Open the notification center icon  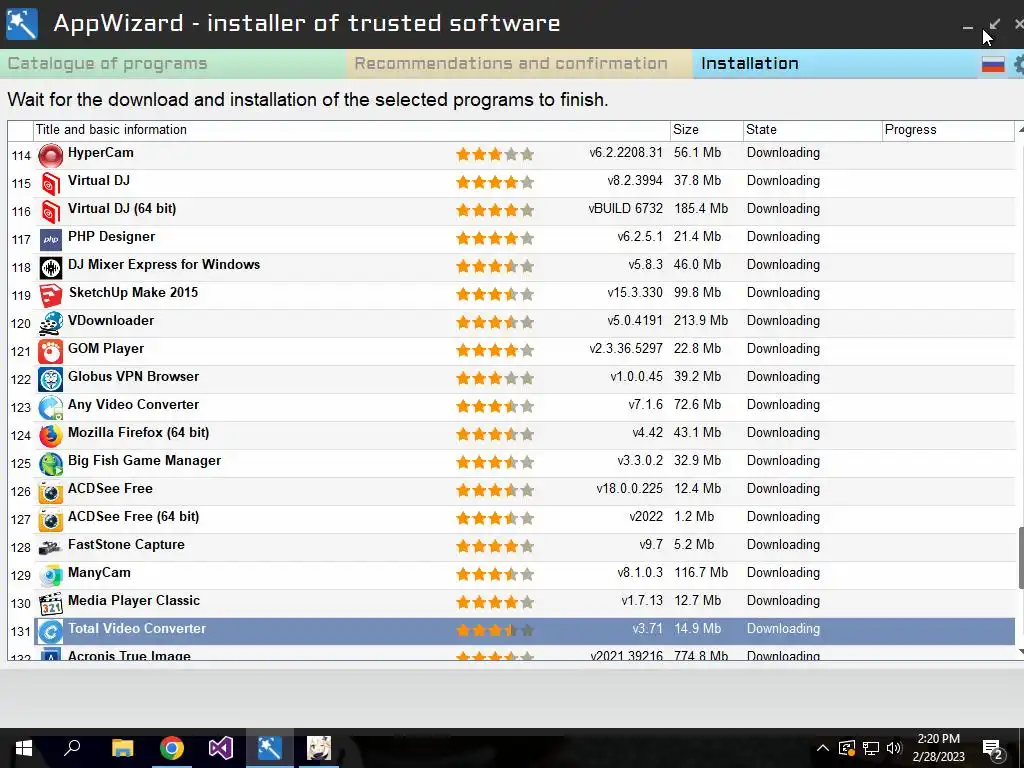coord(993,750)
